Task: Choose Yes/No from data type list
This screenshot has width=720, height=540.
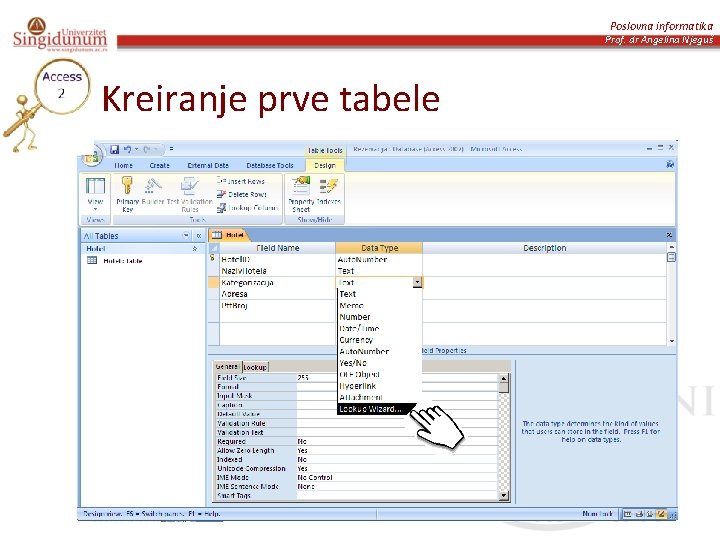Action: coord(379,363)
